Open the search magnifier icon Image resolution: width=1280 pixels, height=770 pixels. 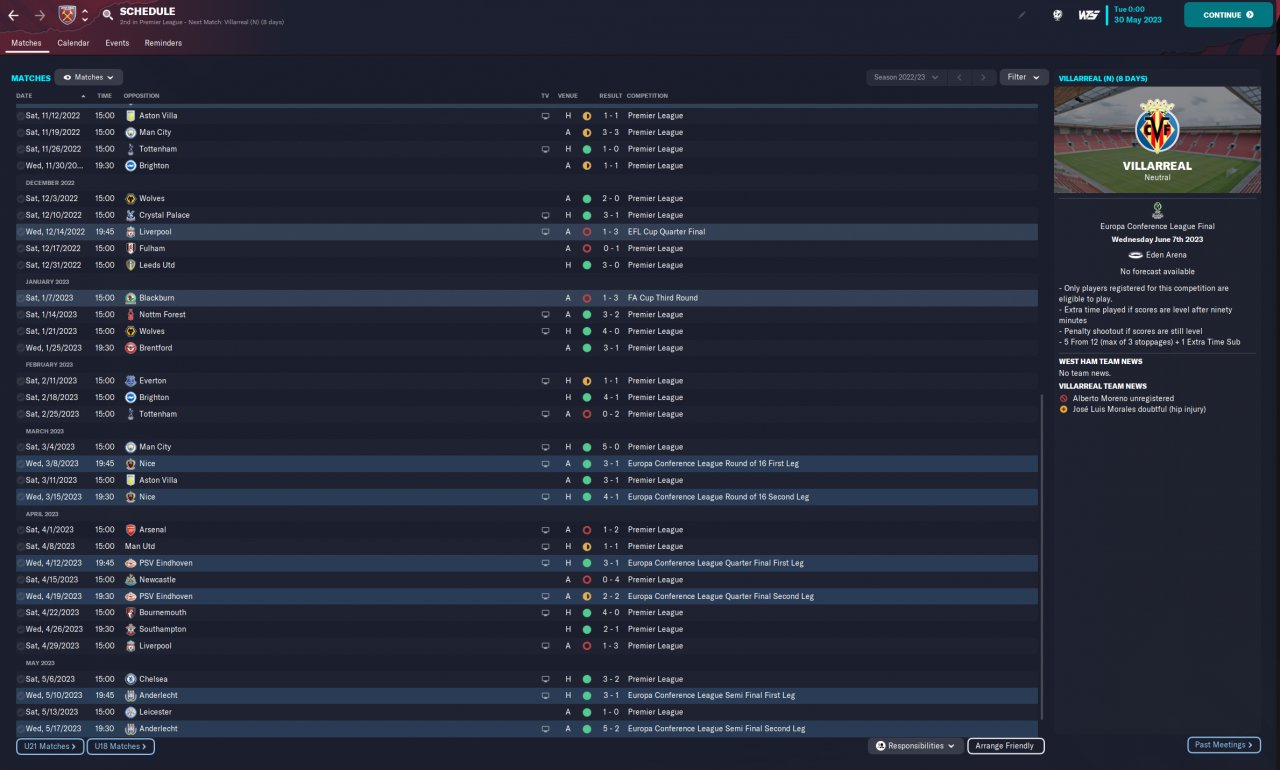tap(107, 15)
